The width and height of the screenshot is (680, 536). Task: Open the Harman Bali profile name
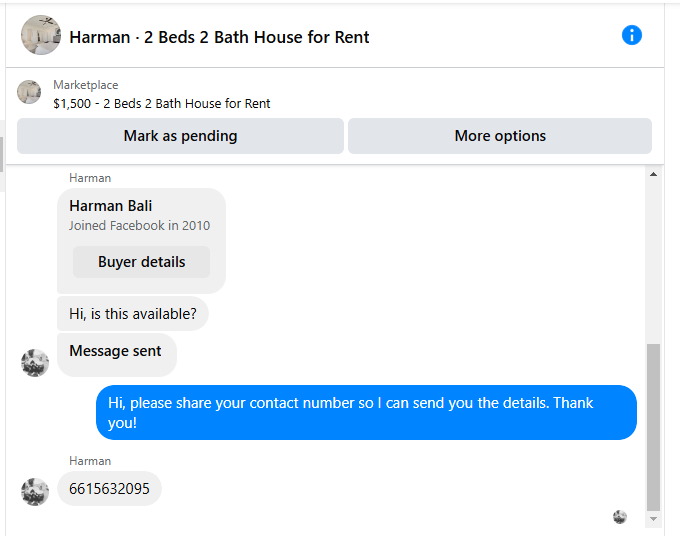[111, 206]
